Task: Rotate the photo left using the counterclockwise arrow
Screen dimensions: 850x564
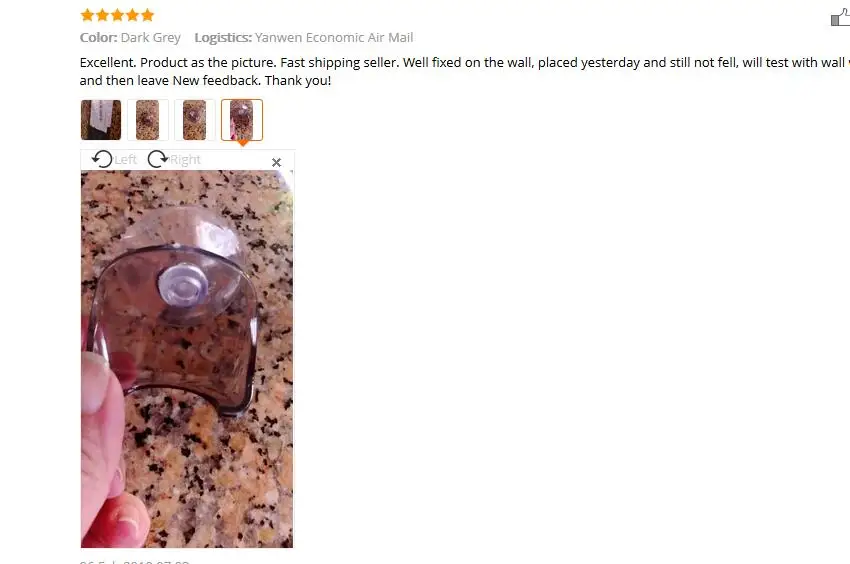Action: click(102, 159)
